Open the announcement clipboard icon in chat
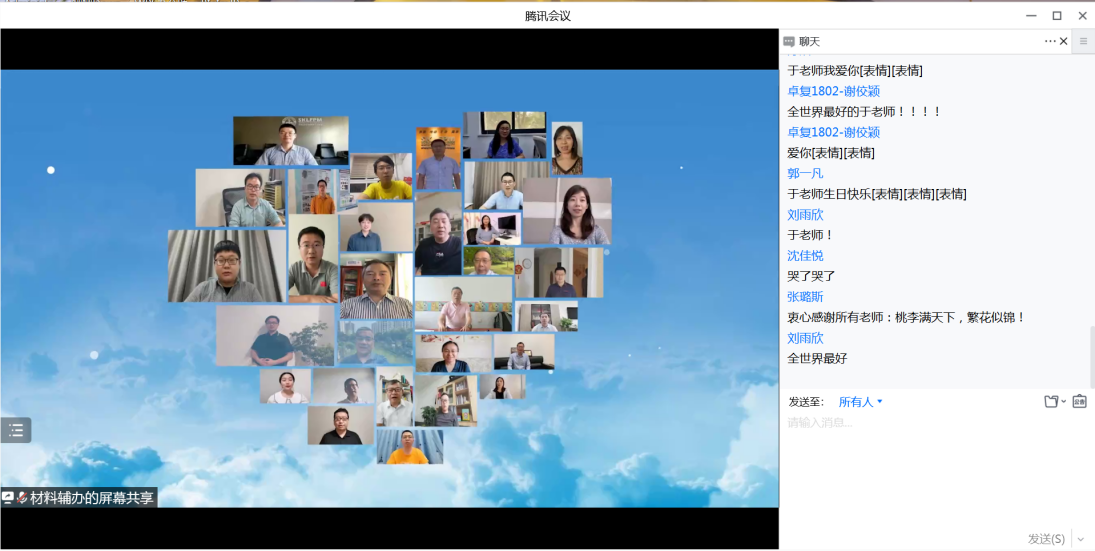 [1079, 401]
